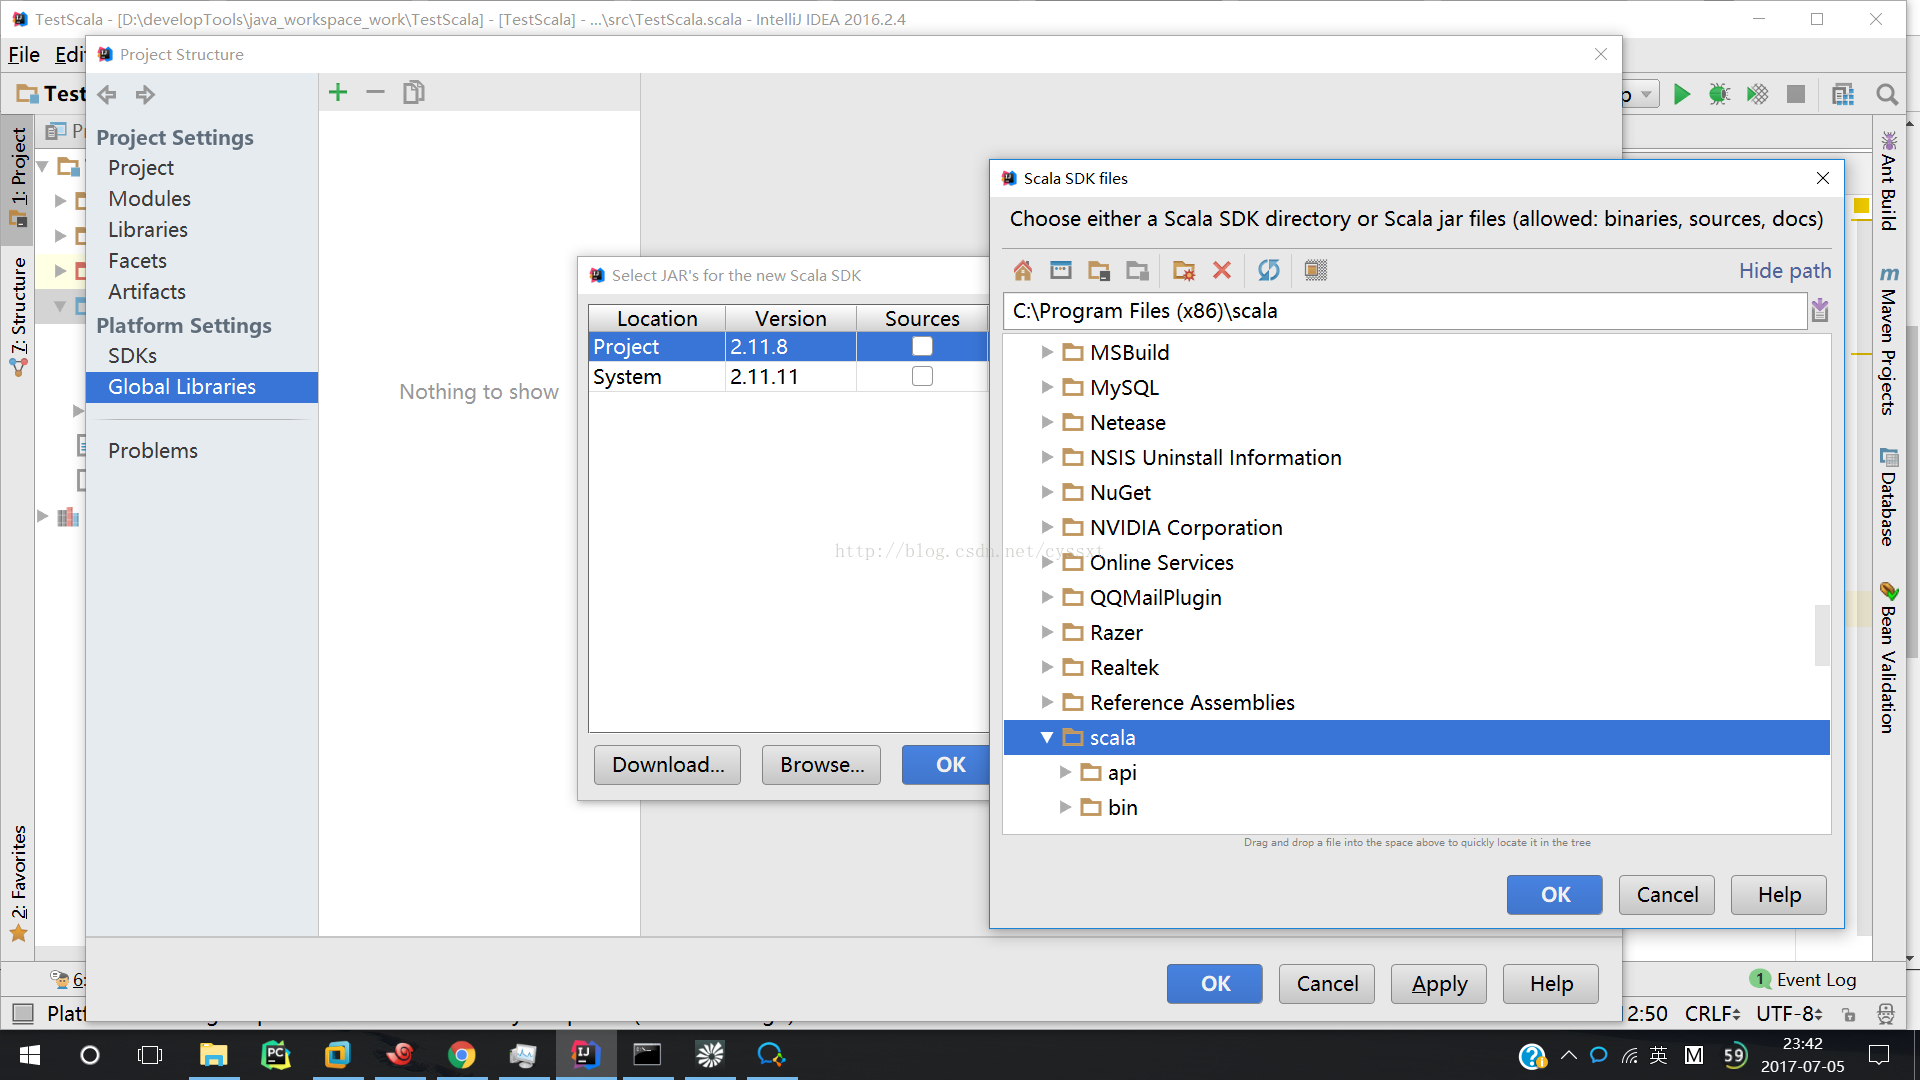
Task: Select Libraries in Project Settings
Action: [x=148, y=229]
